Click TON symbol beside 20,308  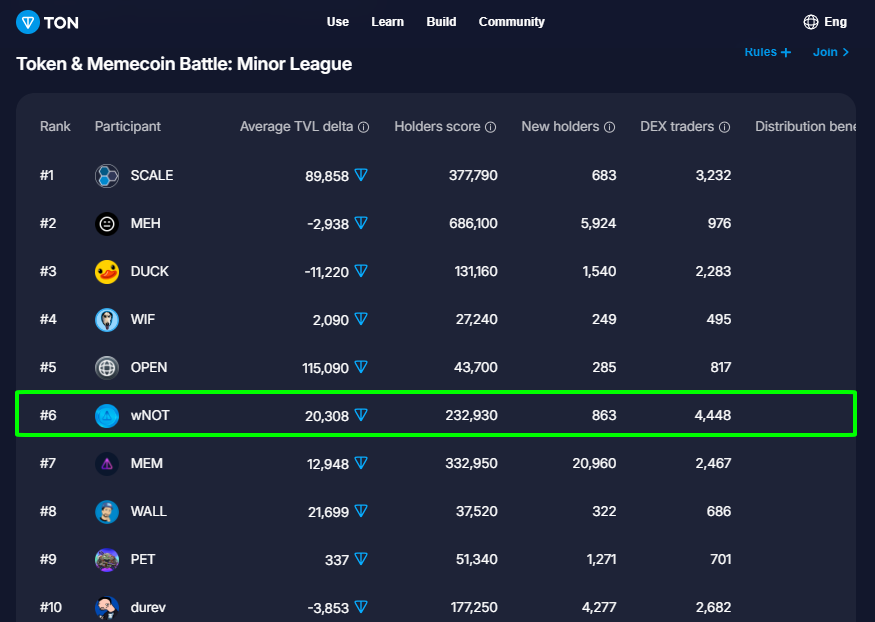pos(361,415)
